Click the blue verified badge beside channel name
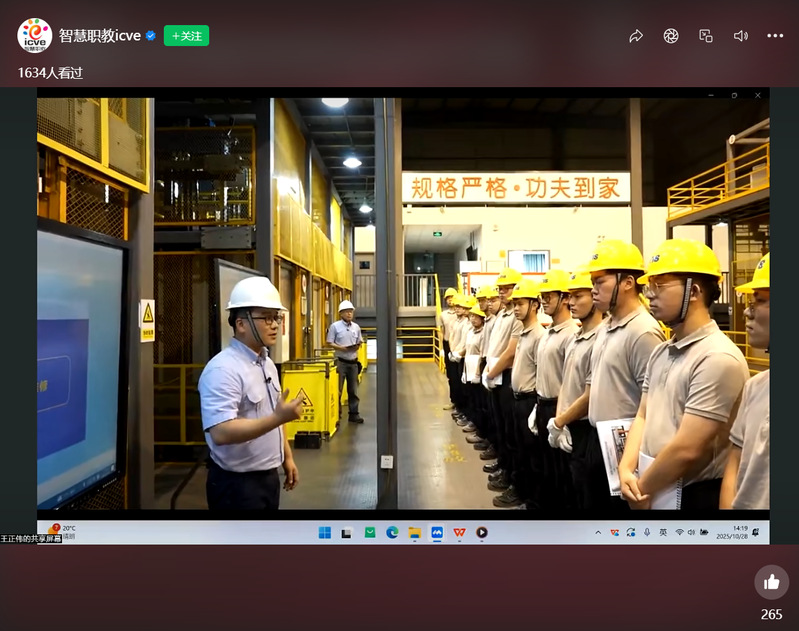The width and height of the screenshot is (799, 631). pyautogui.click(x=151, y=36)
